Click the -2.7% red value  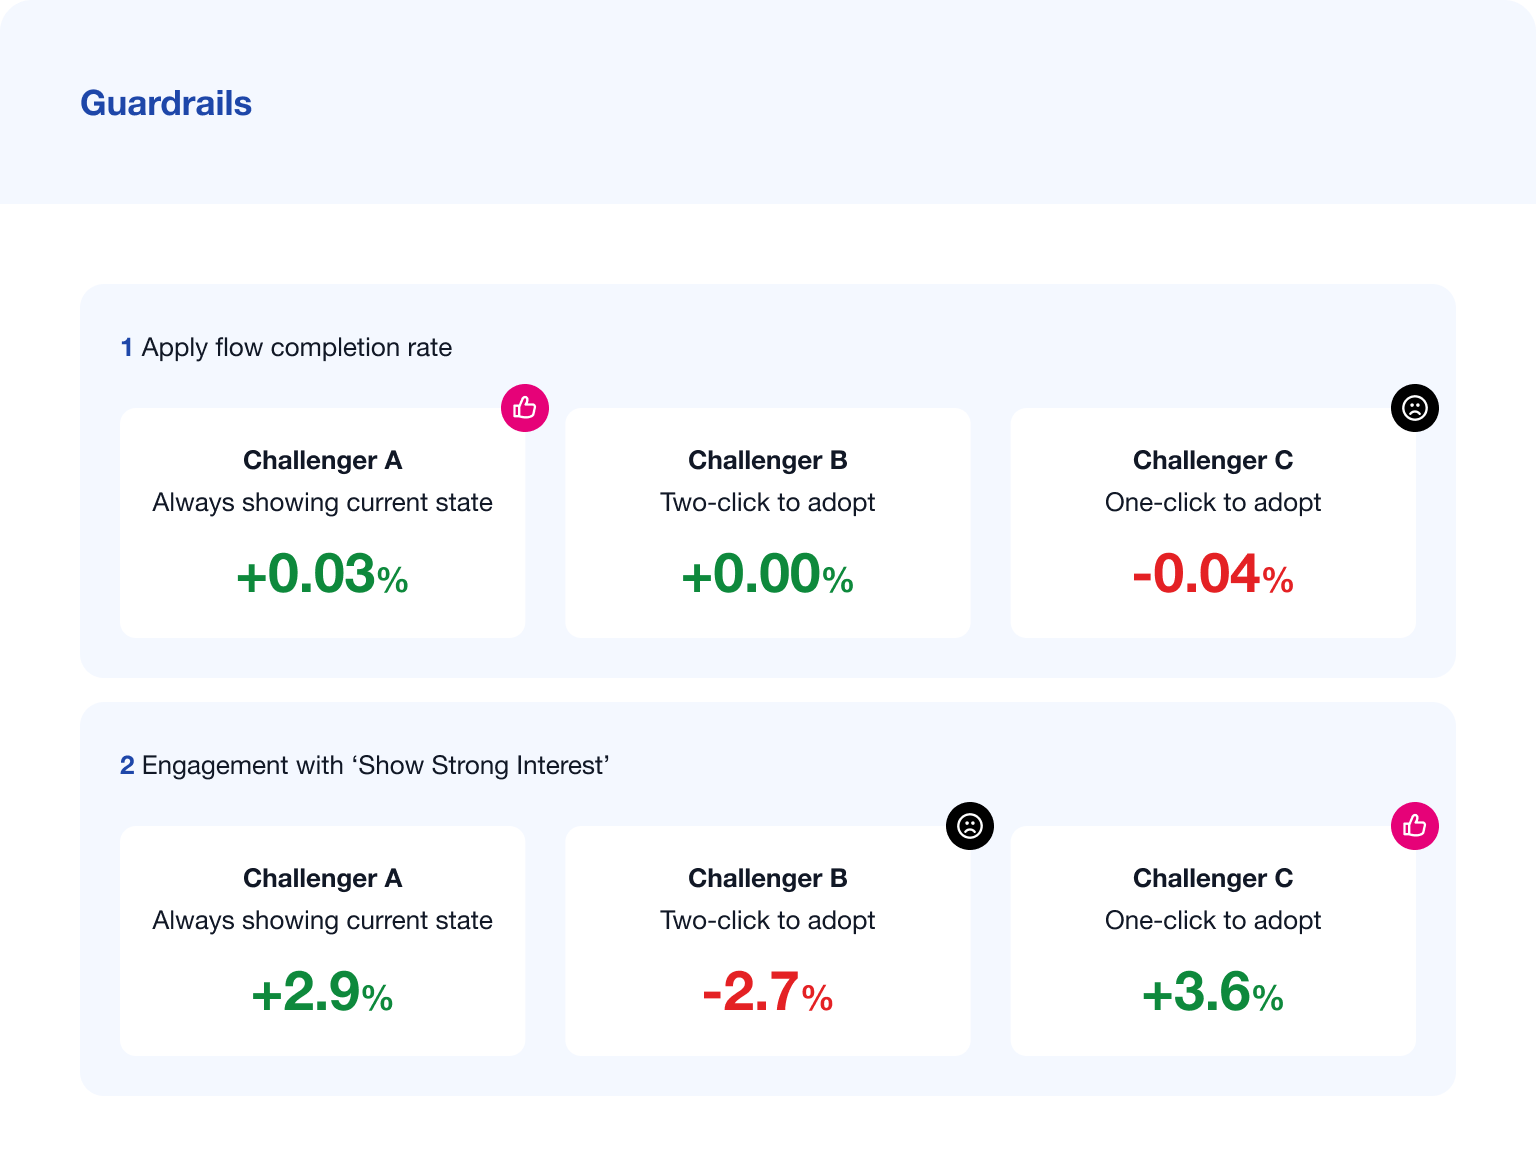tap(768, 993)
